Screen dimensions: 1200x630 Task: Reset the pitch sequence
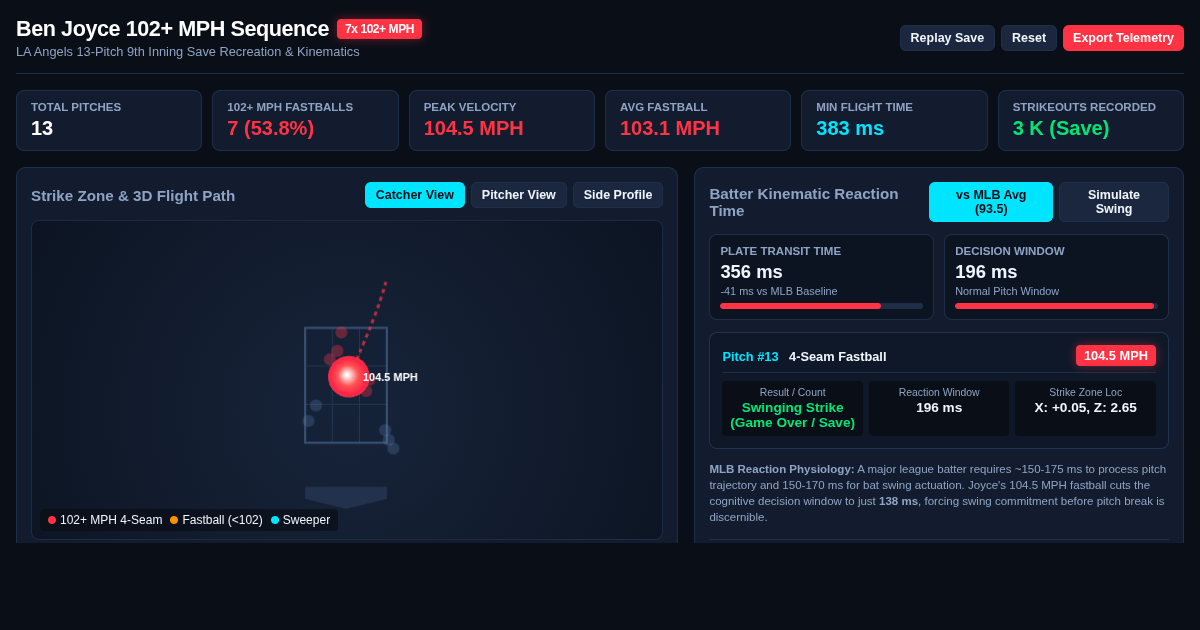coord(1029,38)
